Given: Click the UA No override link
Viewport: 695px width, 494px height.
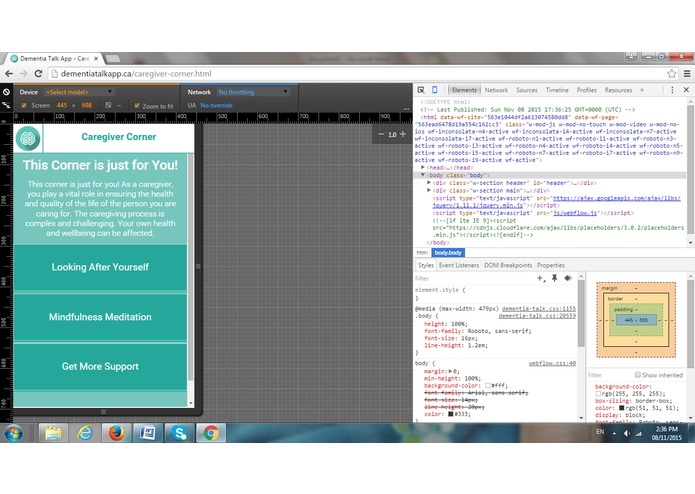Looking at the screenshot, I should pyautogui.click(x=216, y=105).
